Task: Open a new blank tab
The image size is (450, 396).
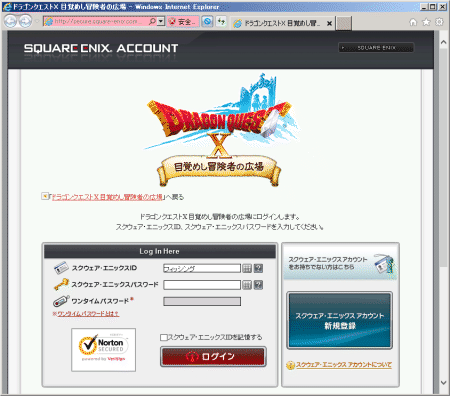Action: [x=343, y=23]
